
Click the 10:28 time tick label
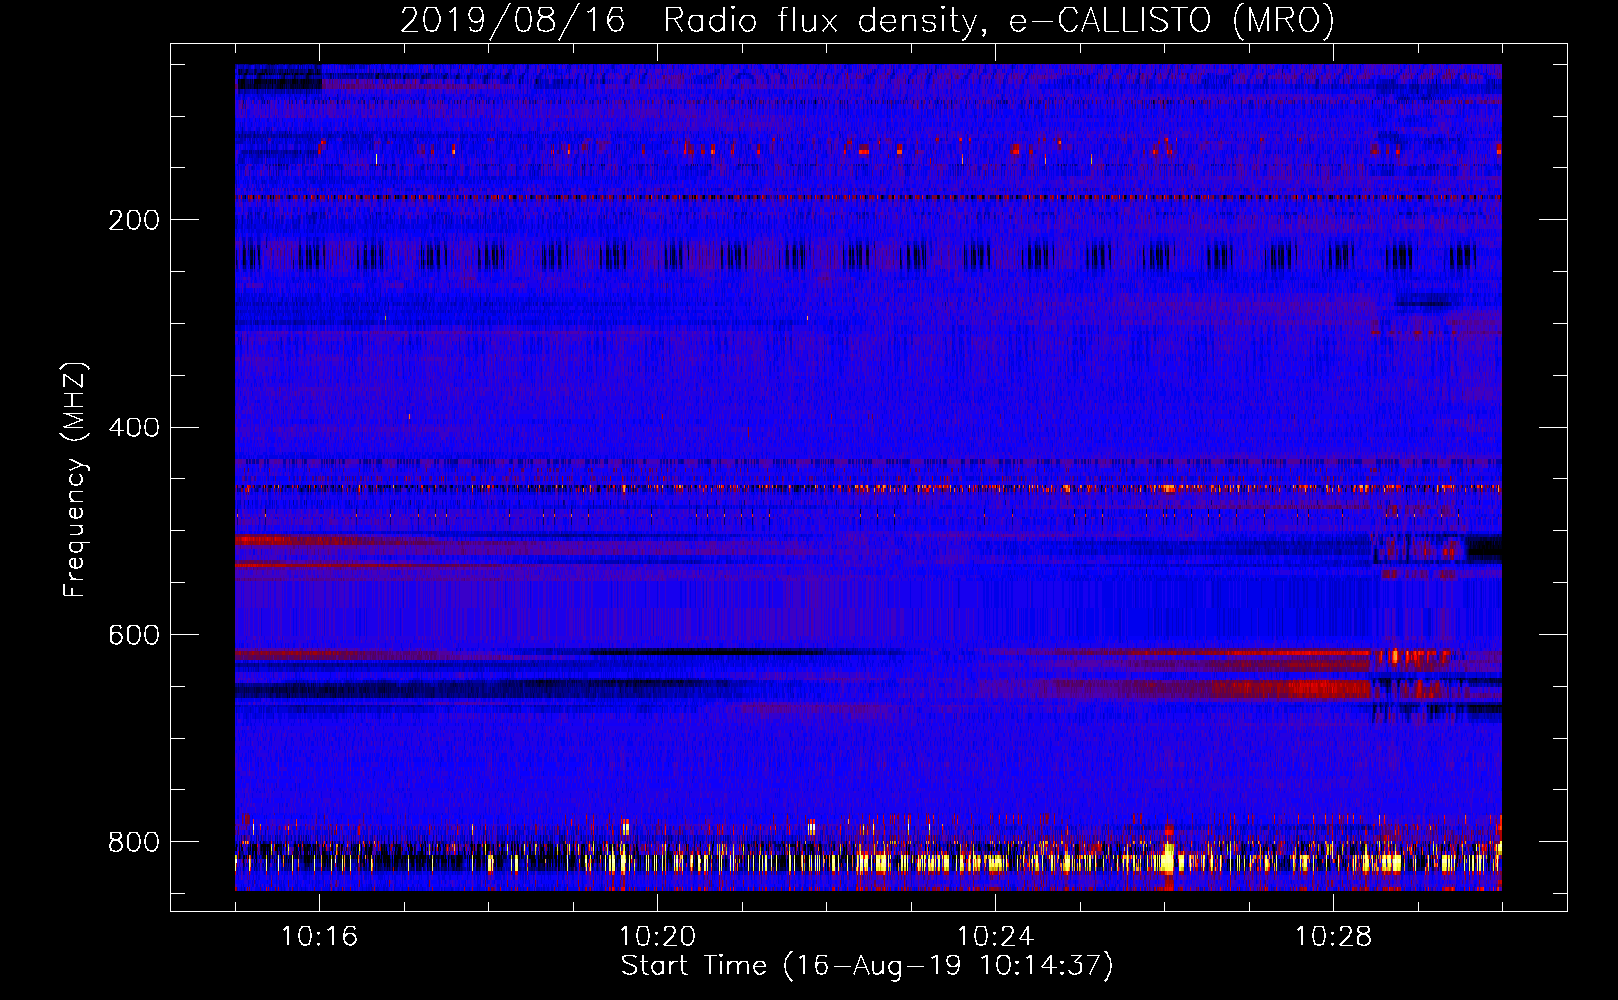pyautogui.click(x=1333, y=937)
